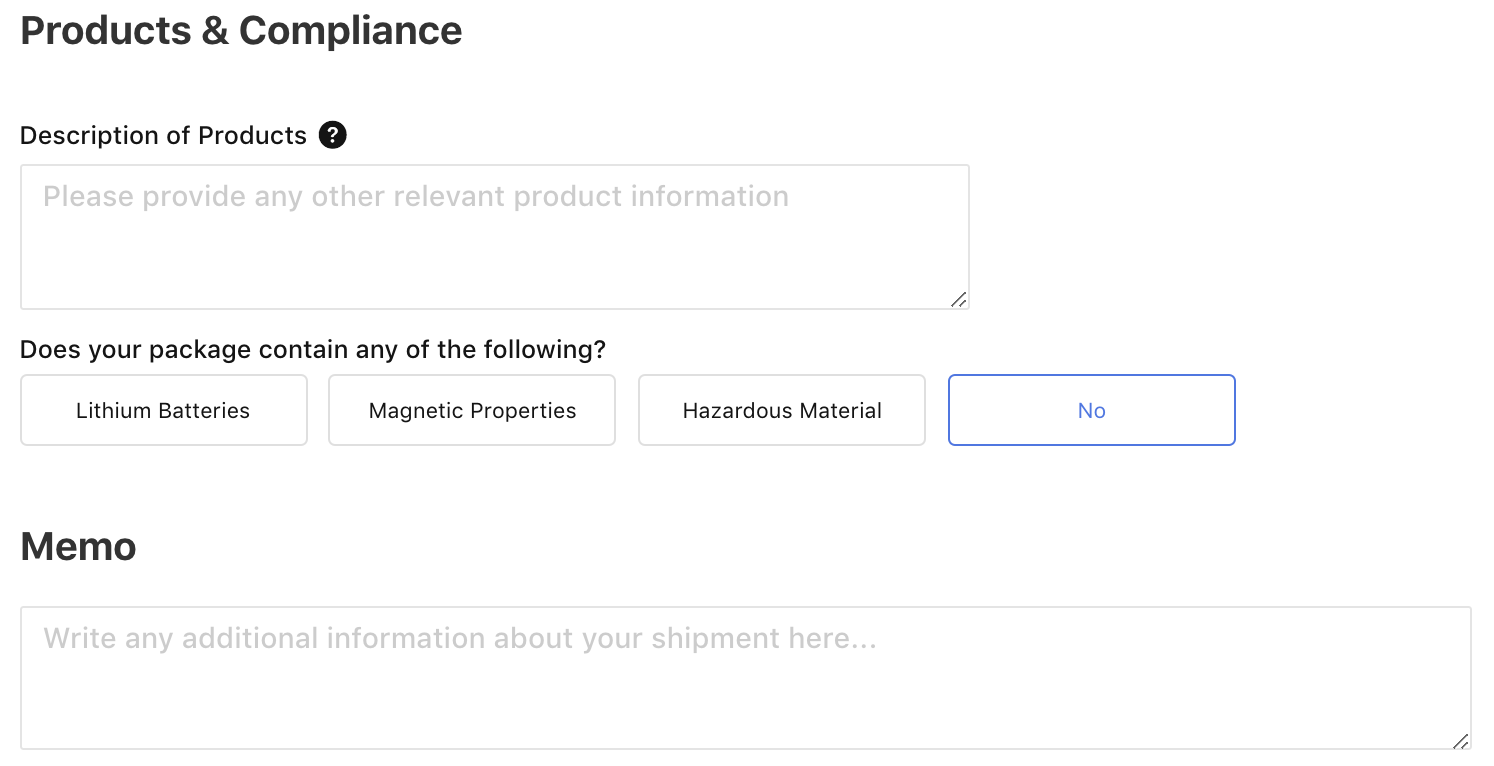Choose the Hazardous Material option
This screenshot has height=766, width=1494.
pyautogui.click(x=782, y=410)
